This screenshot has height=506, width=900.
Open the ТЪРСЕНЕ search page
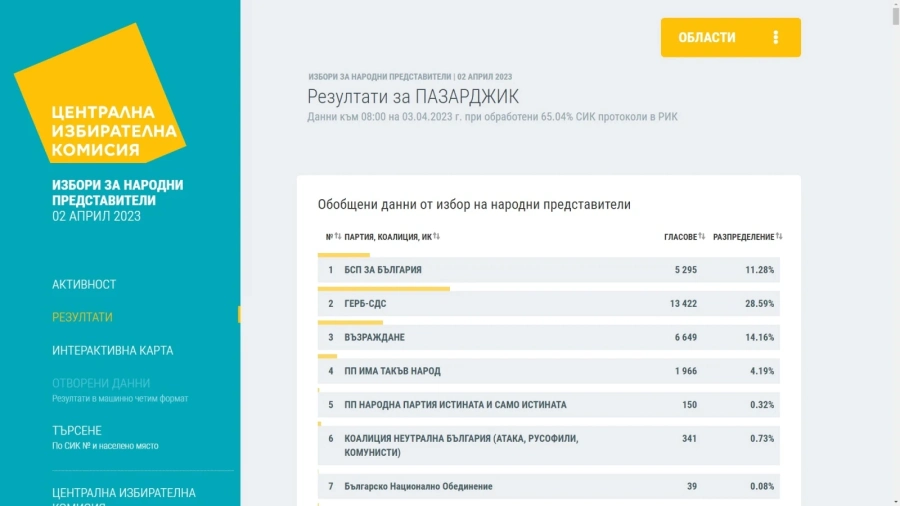tap(77, 431)
